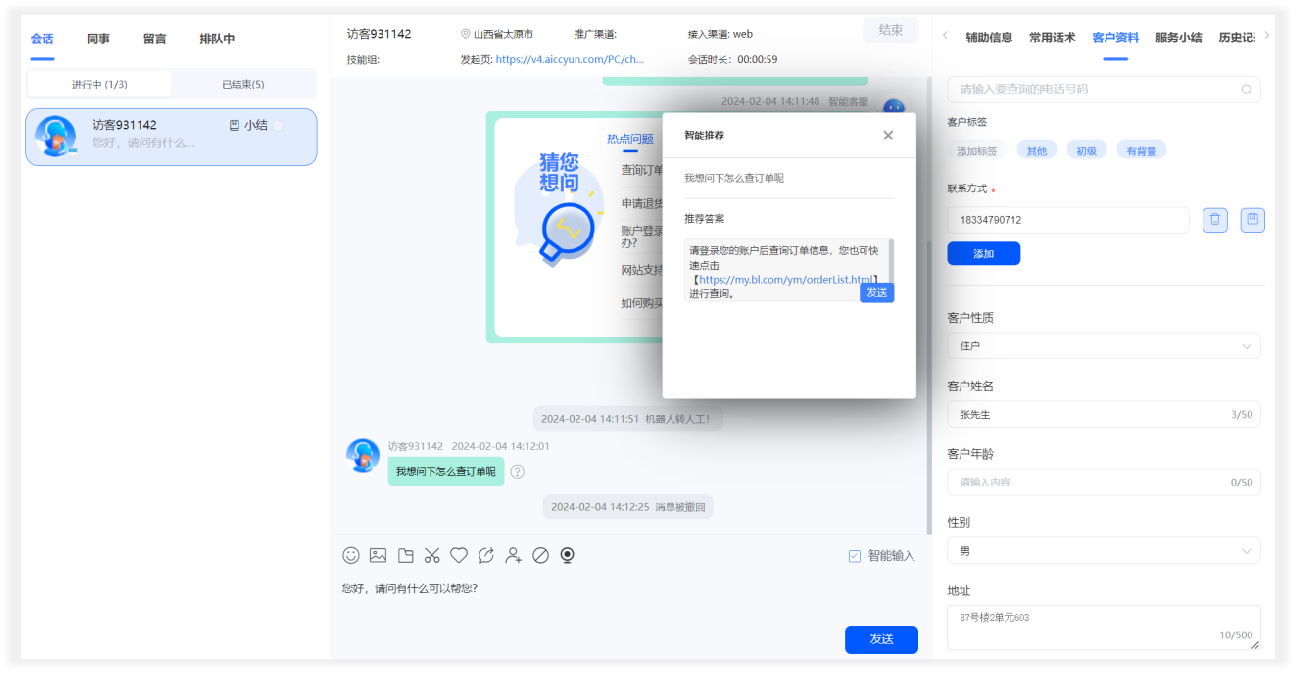The image size is (1297, 675).
Task: Click the transfer conversation icon
Action: (x=486, y=555)
